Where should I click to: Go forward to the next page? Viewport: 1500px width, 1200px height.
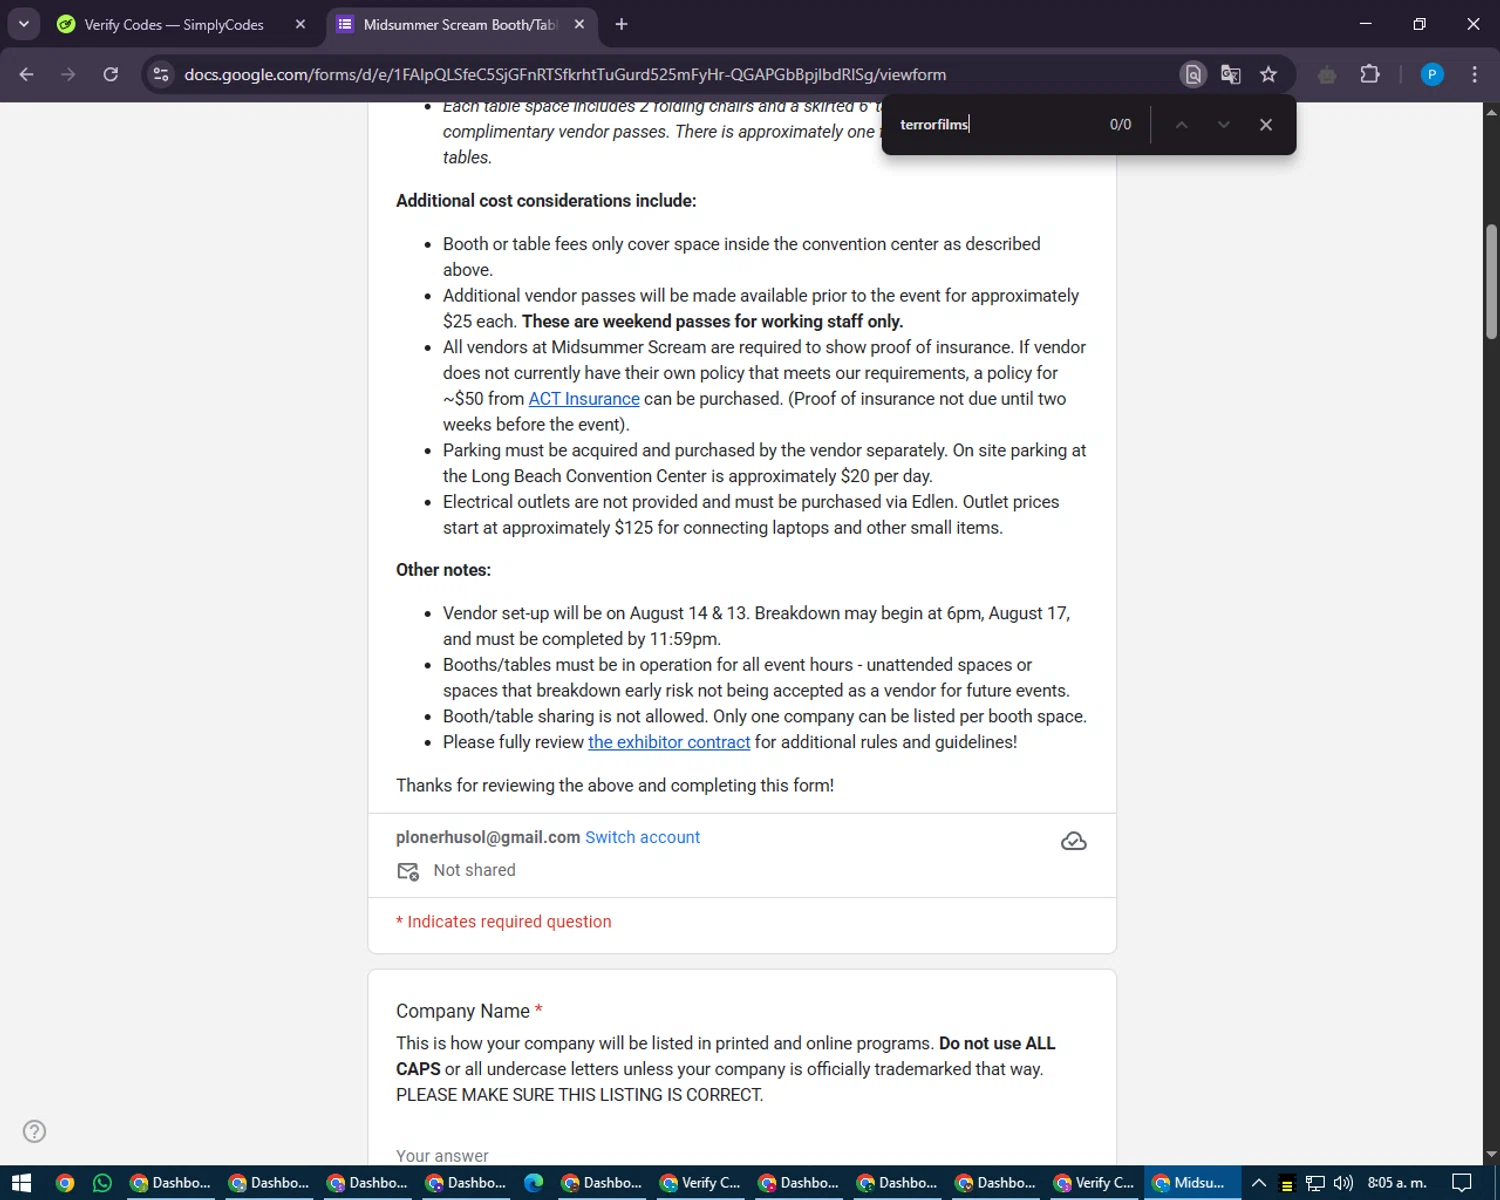(68, 74)
